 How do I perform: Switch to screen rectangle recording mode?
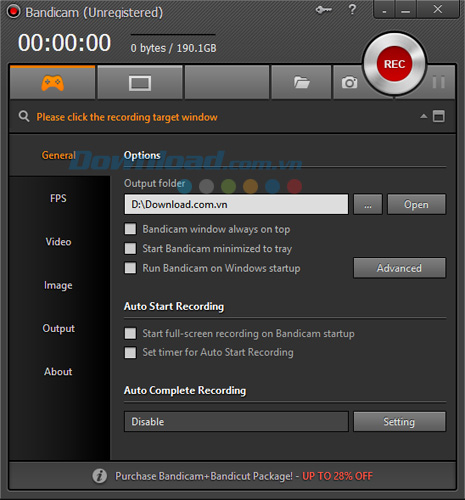140,83
